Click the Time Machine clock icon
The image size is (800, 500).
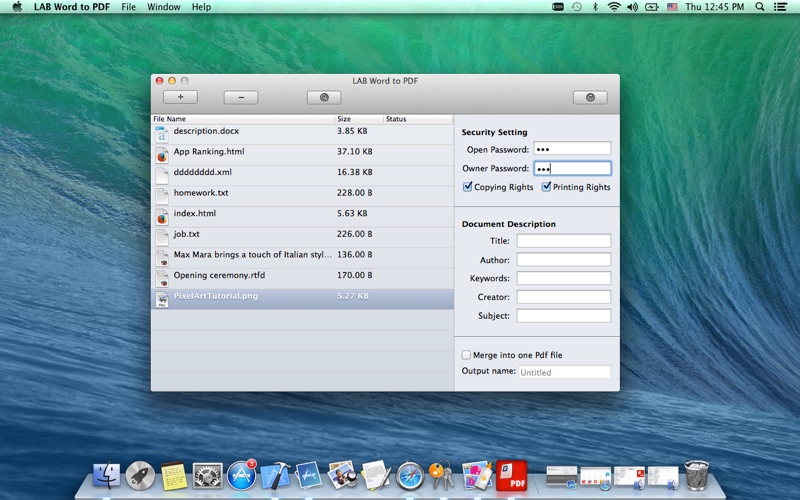(x=577, y=7)
